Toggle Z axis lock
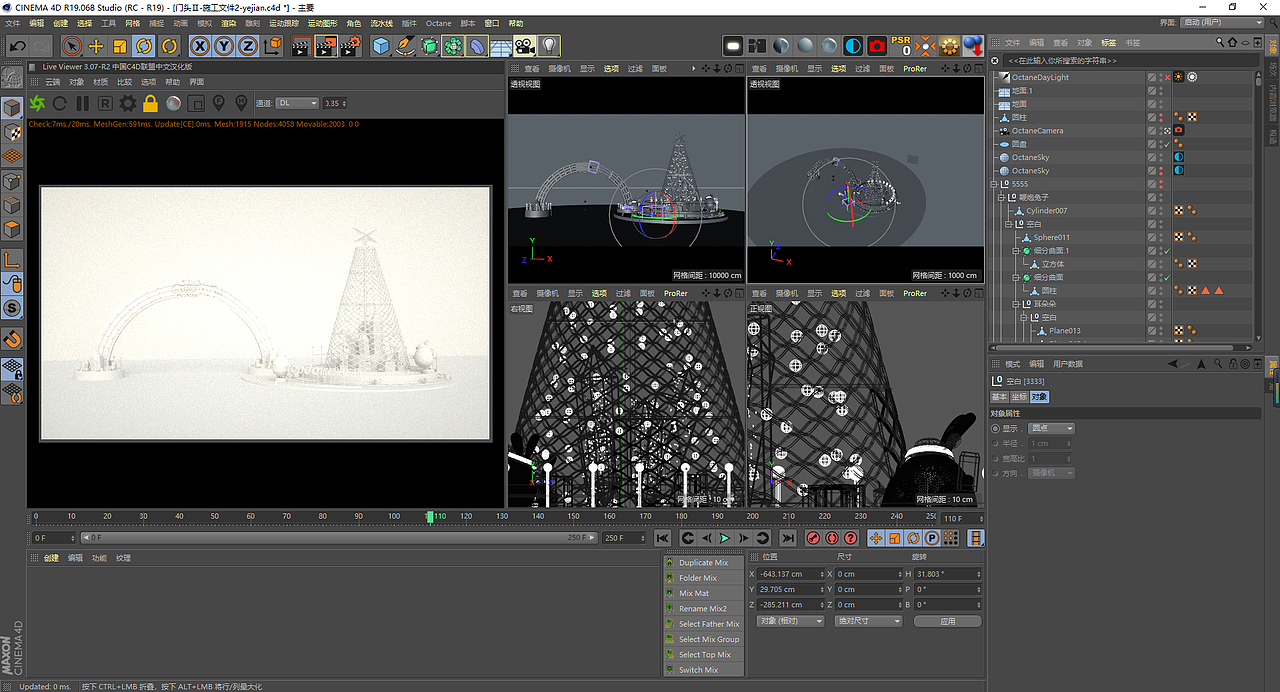Viewport: 1280px width, 692px height. (x=247, y=46)
